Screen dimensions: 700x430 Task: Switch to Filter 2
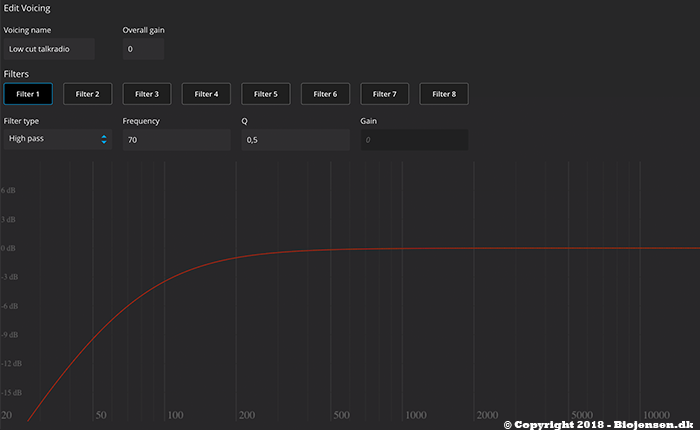(88, 94)
